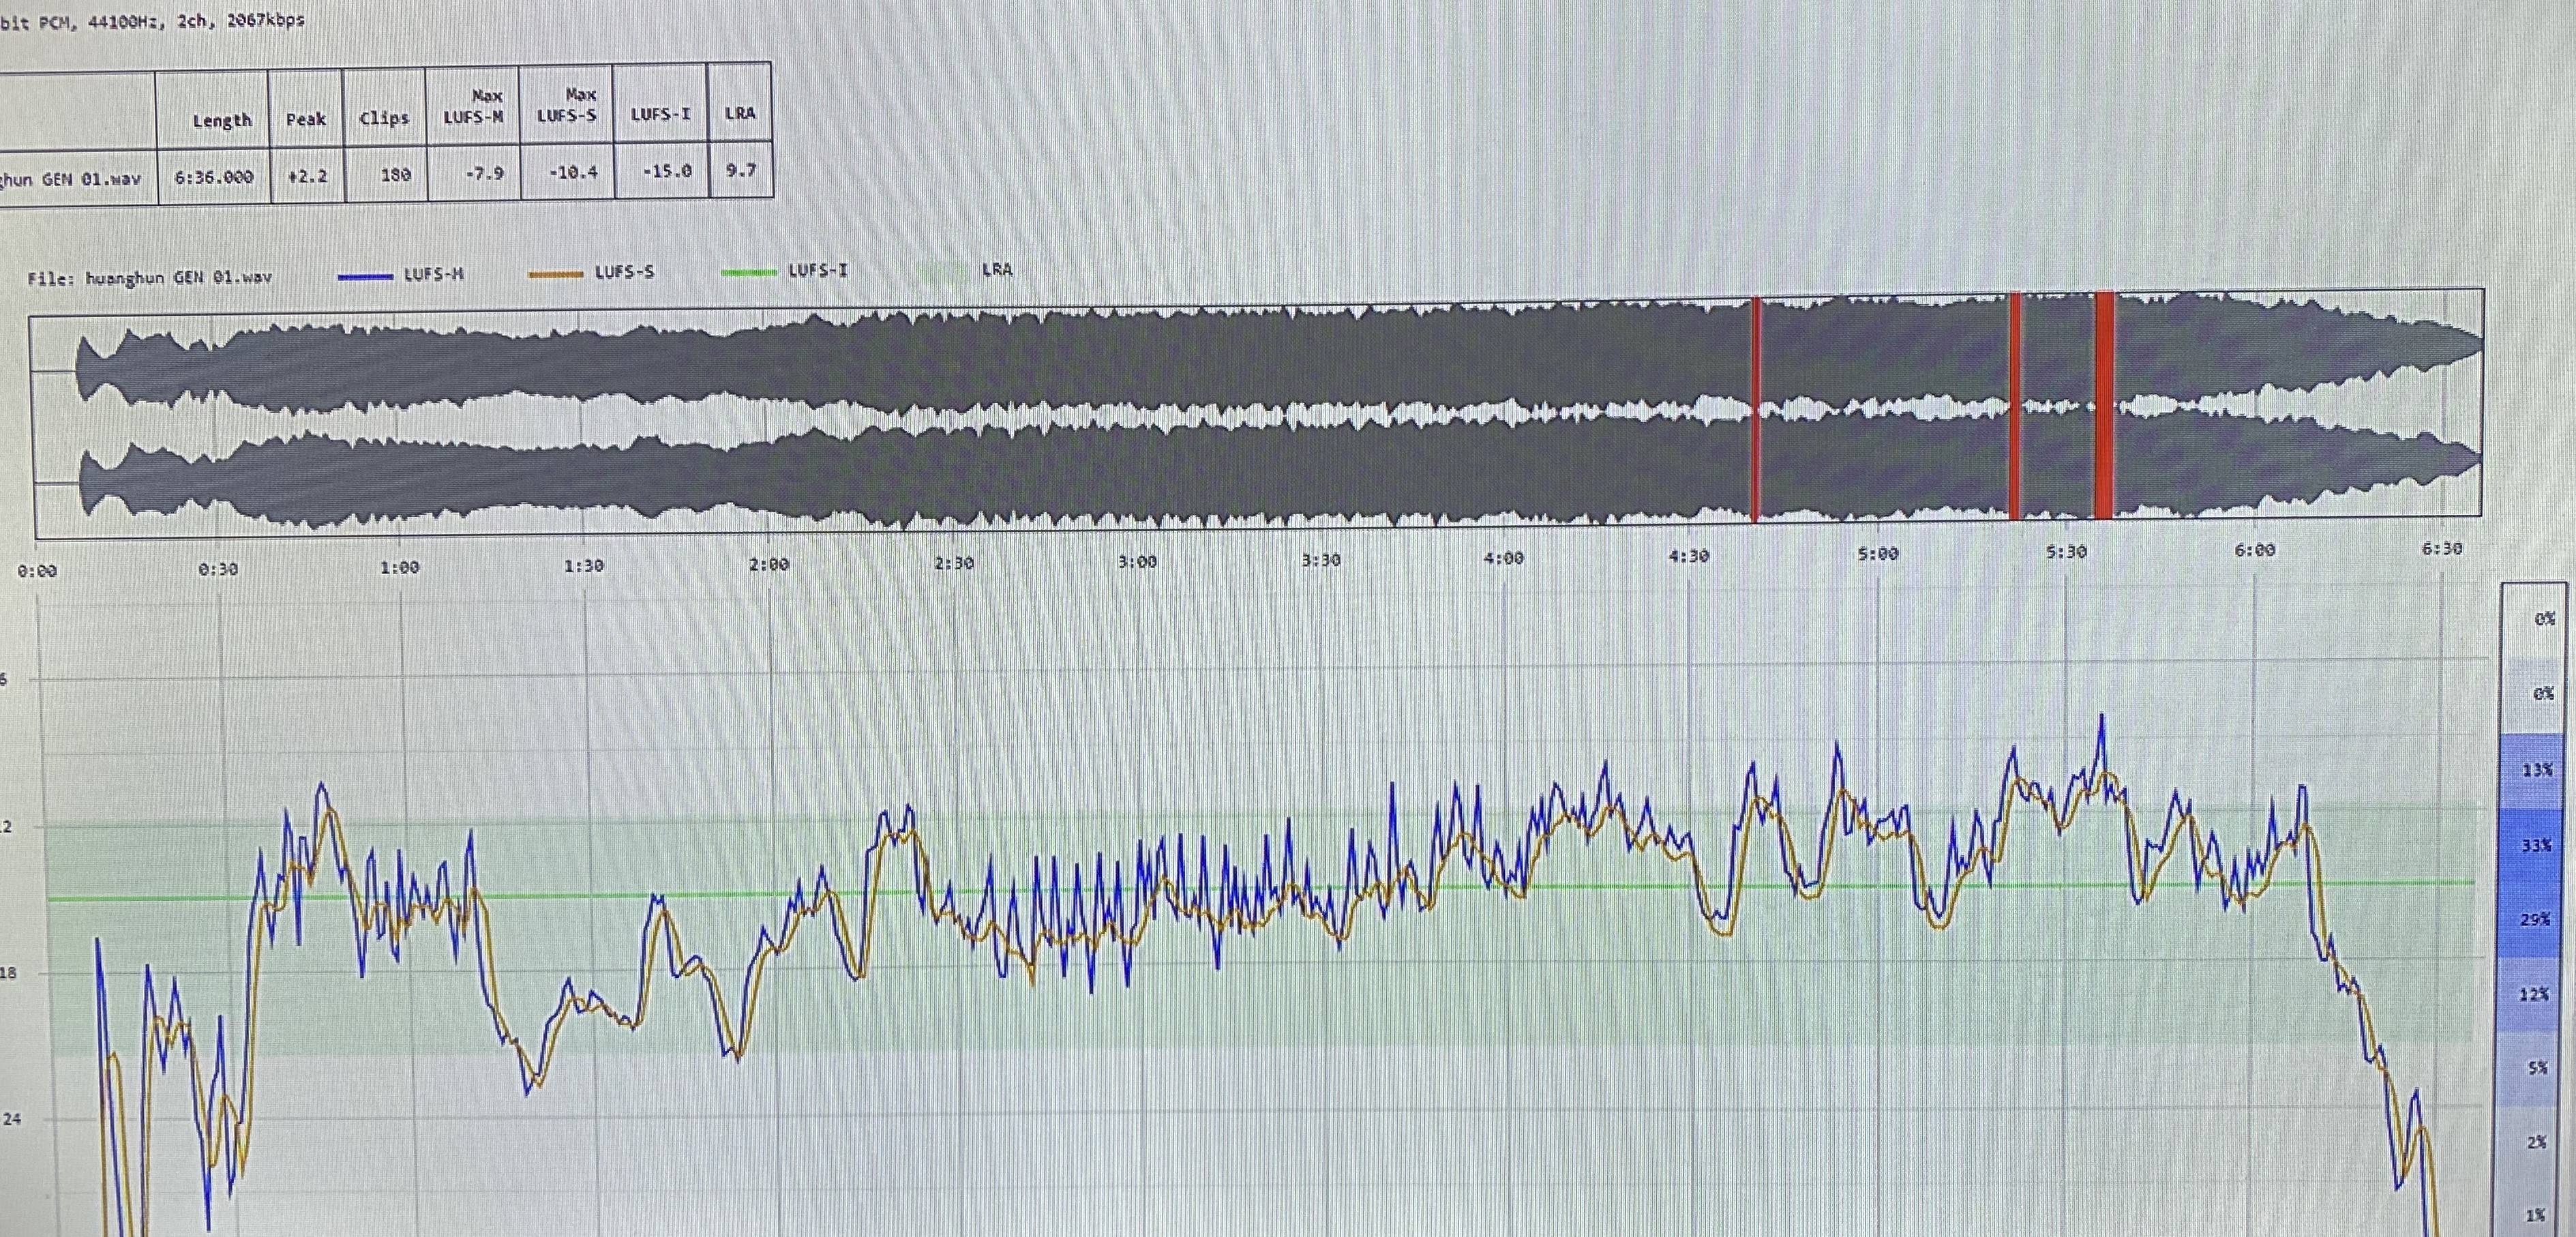The image size is (2576, 1237).
Task: Click the green LUFS-I legend line
Action: [x=749, y=272]
